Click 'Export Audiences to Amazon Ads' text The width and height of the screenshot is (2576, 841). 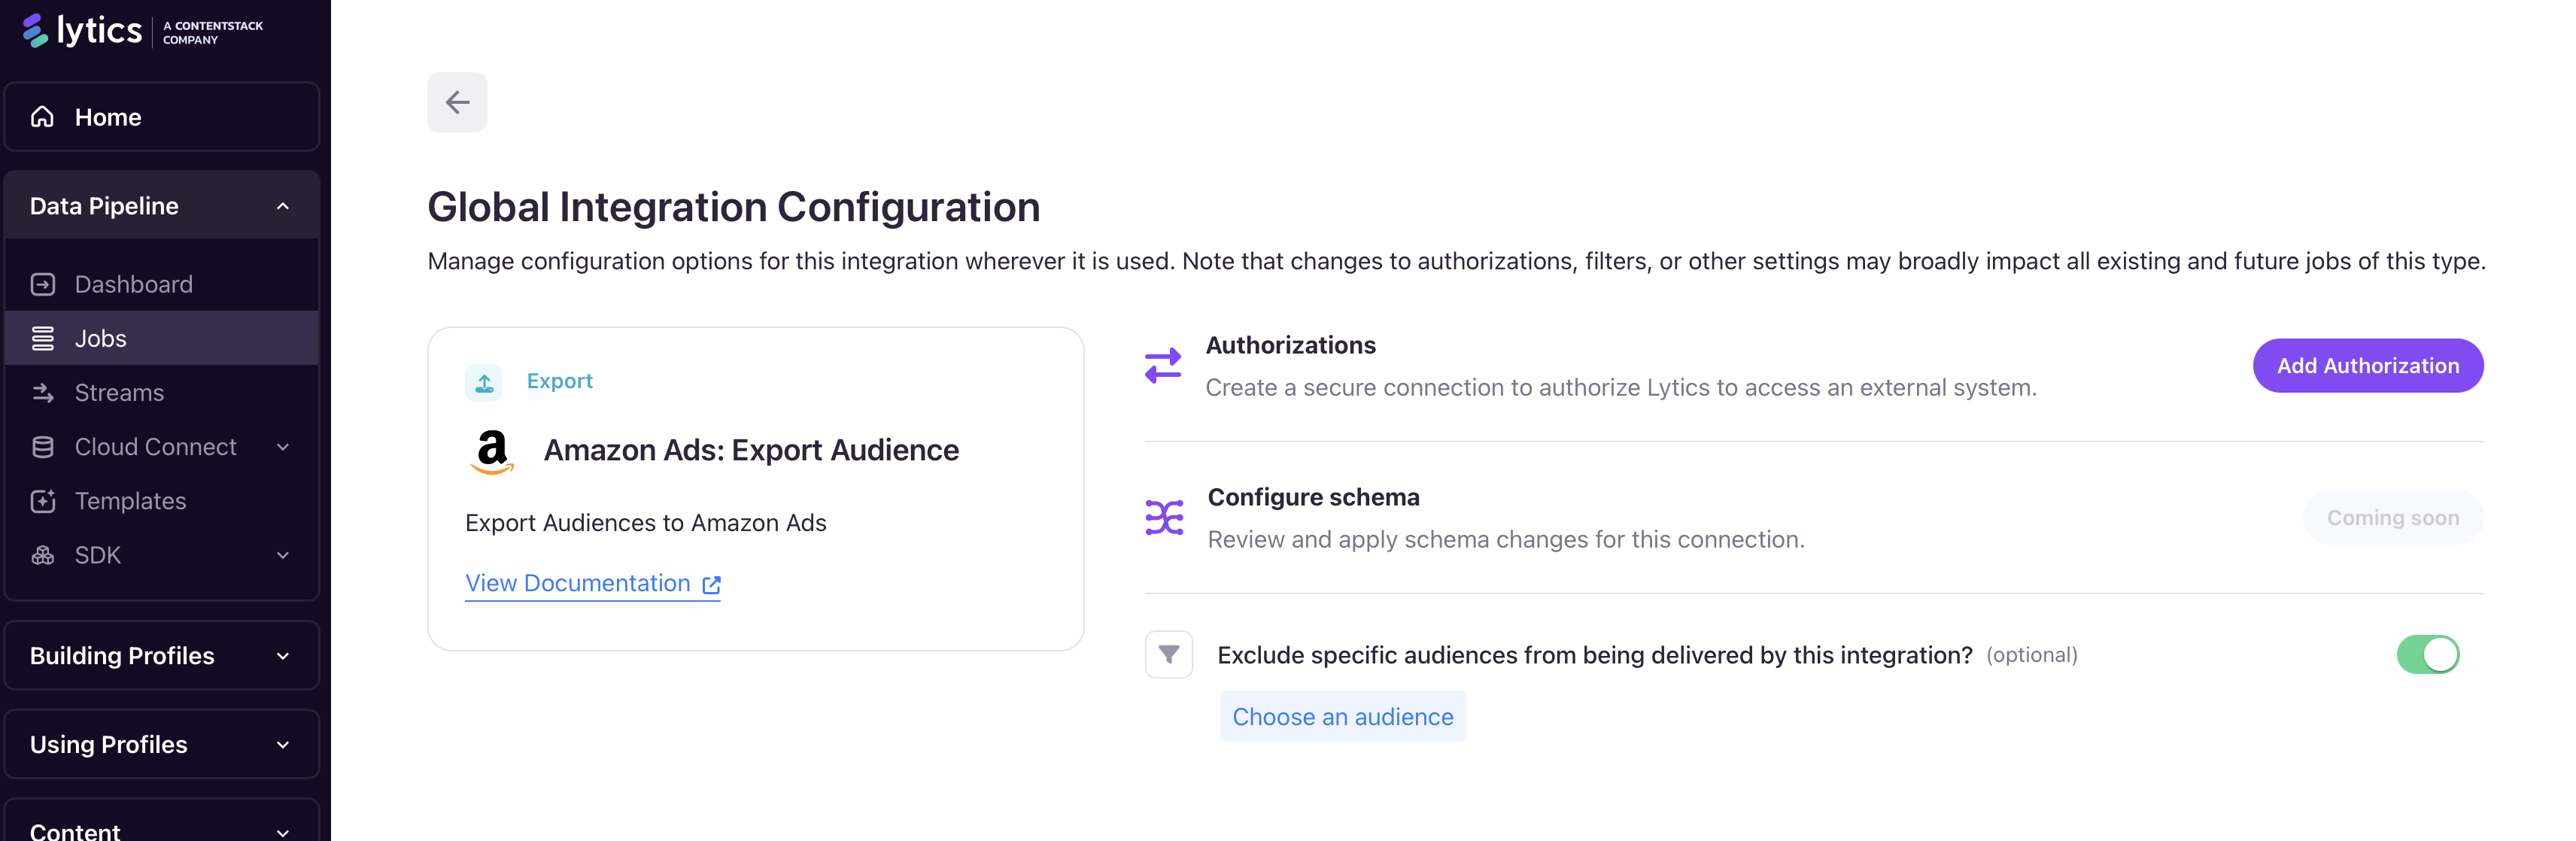pyautogui.click(x=646, y=523)
